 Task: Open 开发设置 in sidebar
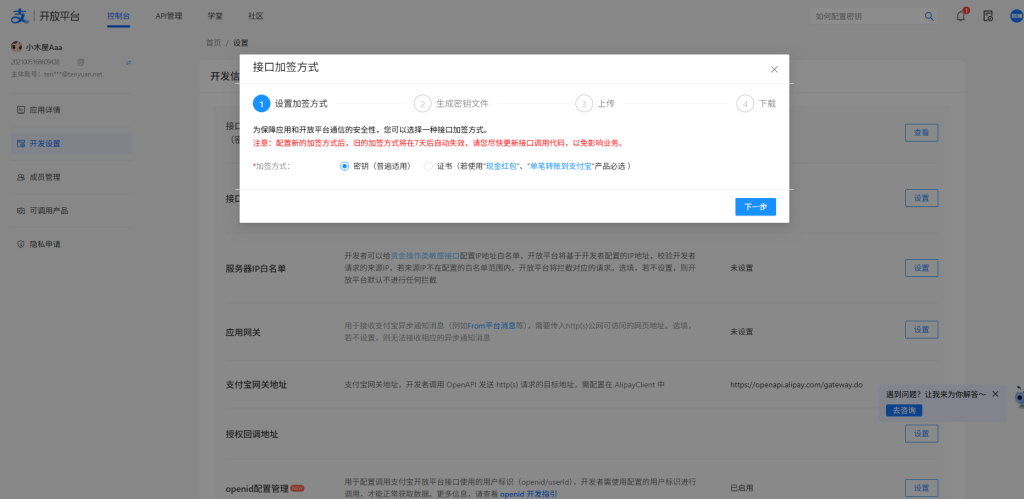pos(72,144)
